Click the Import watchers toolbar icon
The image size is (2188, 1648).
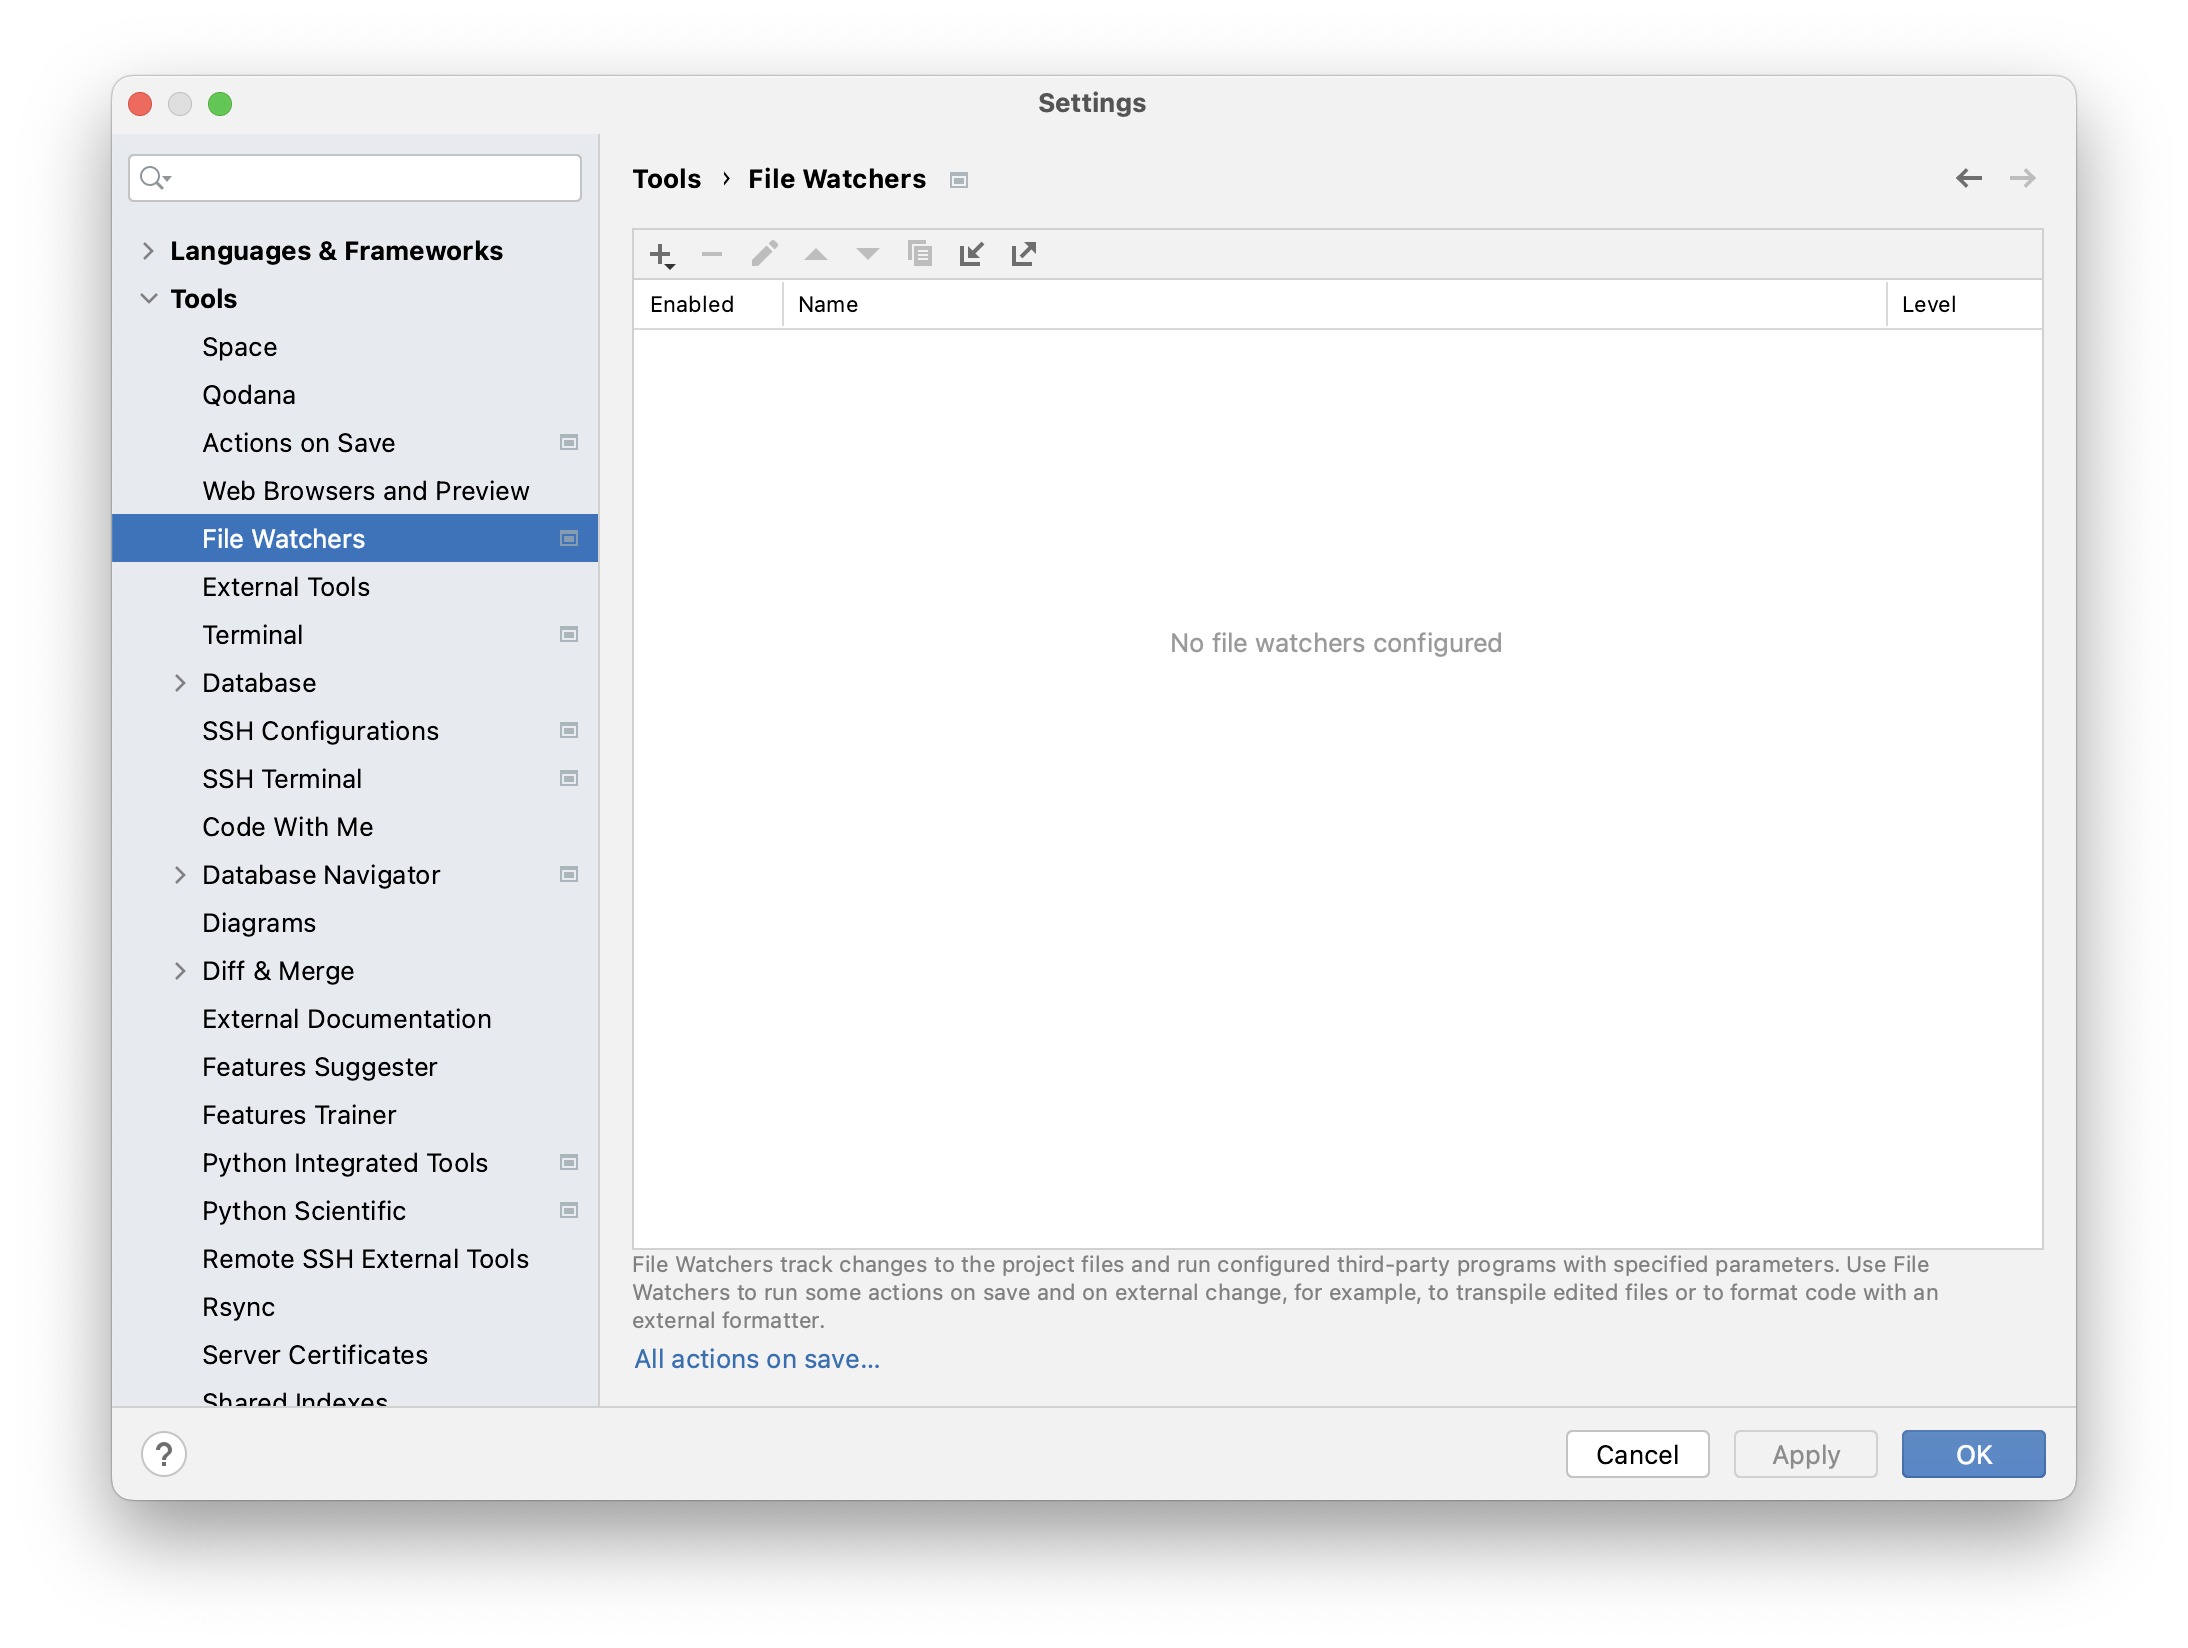(x=971, y=254)
